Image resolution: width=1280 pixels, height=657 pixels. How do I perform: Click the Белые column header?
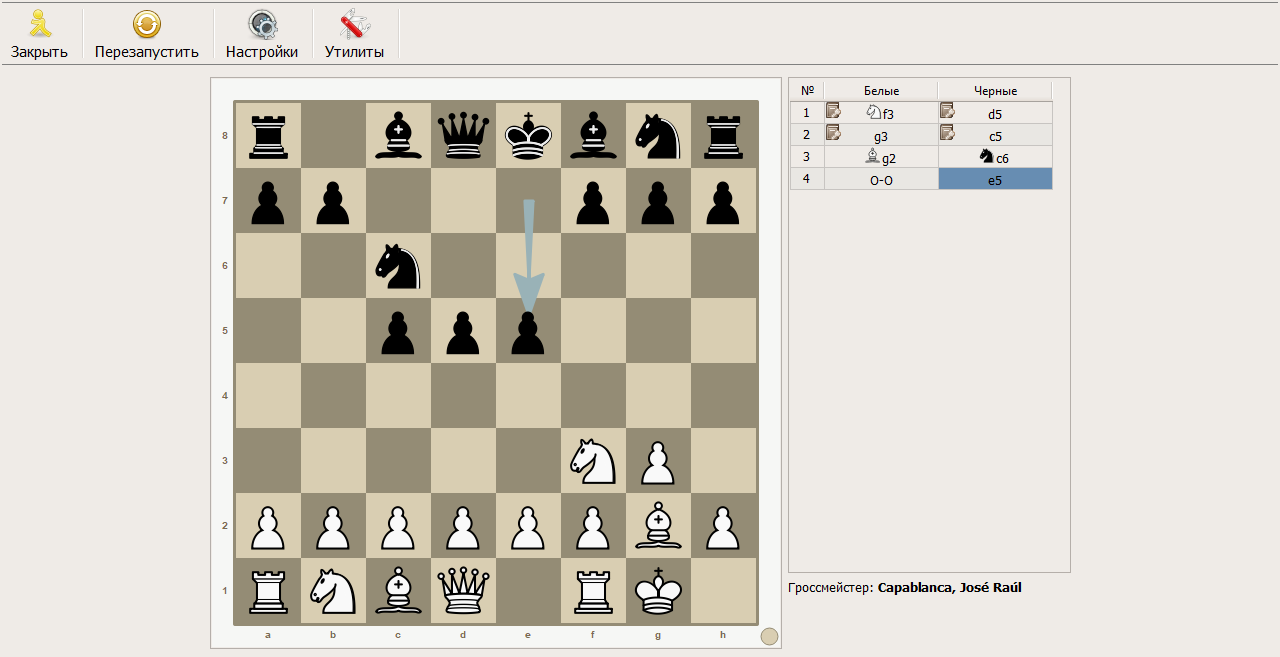881,91
